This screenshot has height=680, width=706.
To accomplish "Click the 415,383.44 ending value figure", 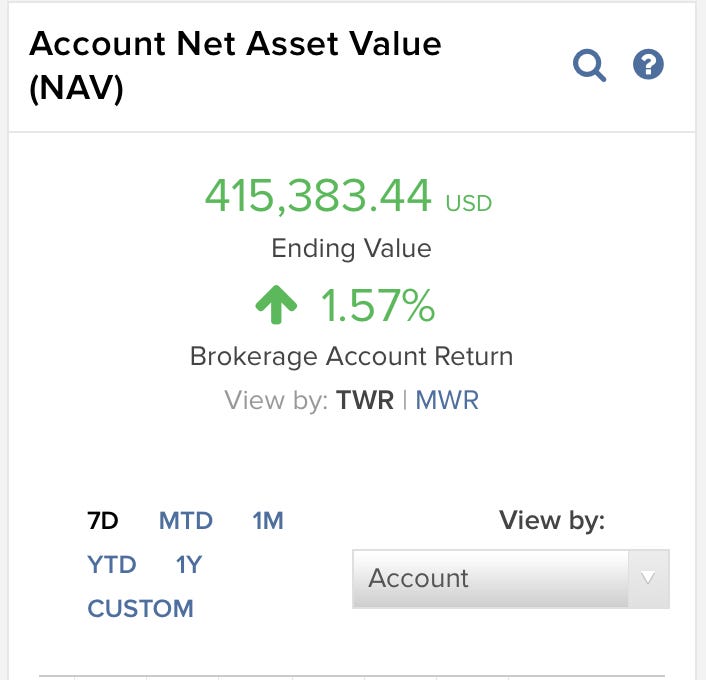I will (x=318, y=197).
